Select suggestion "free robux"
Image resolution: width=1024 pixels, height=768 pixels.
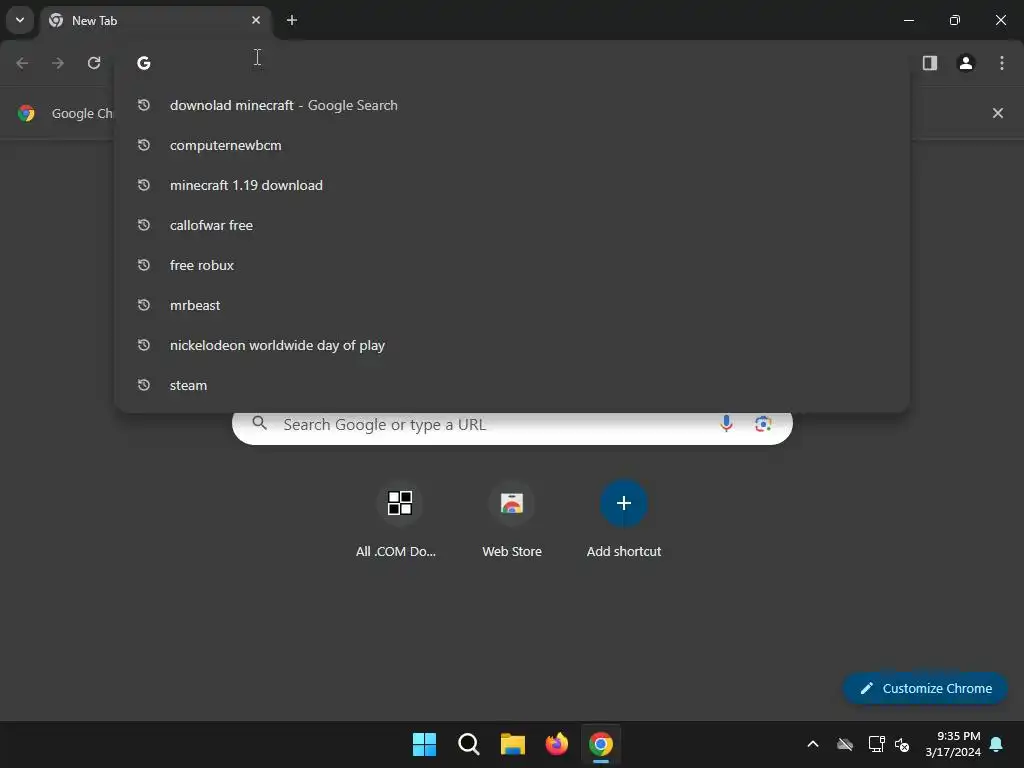(512, 265)
